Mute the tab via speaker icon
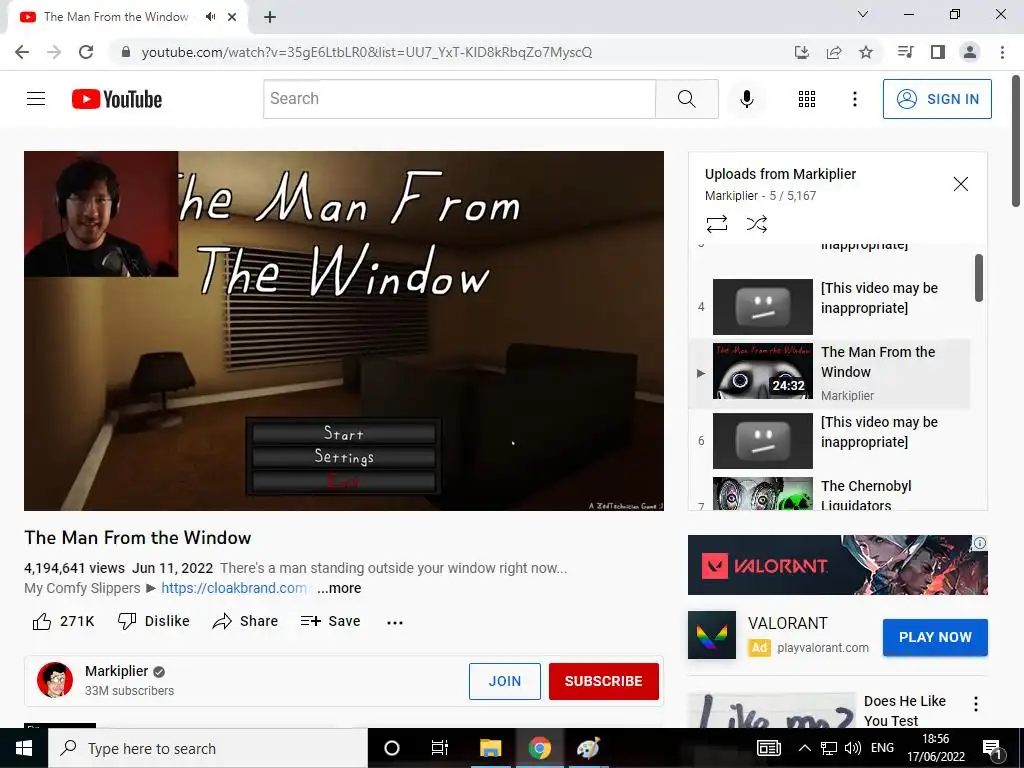 210,17
